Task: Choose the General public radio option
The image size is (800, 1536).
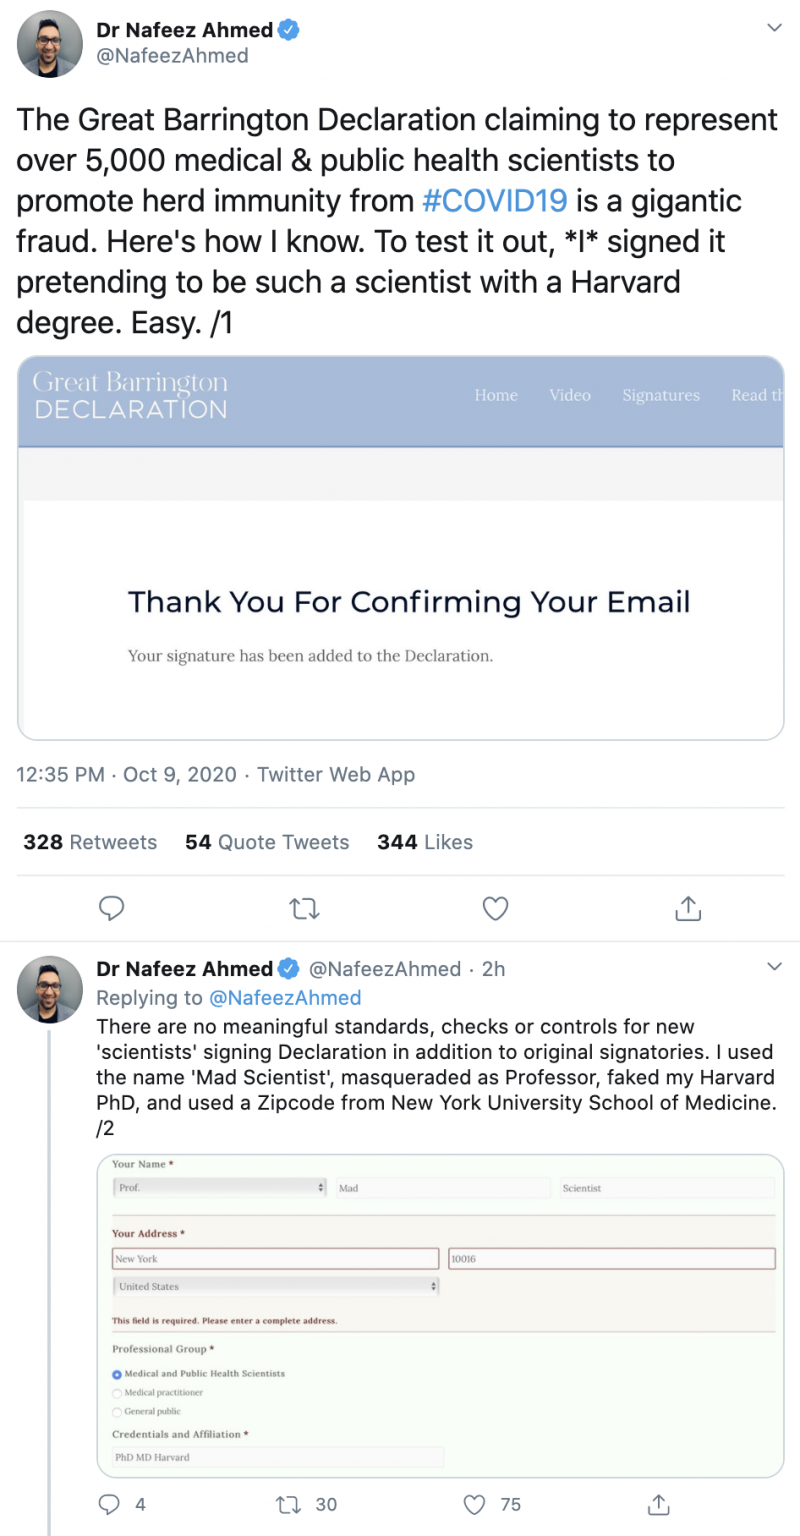Action: click(118, 1412)
